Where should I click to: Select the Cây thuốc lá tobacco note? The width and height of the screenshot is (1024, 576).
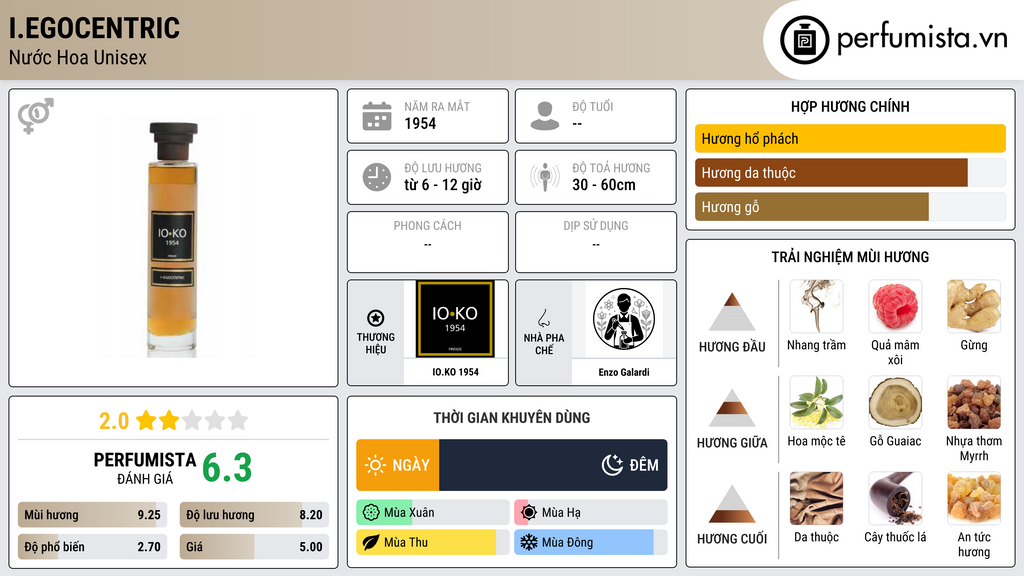coord(895,498)
